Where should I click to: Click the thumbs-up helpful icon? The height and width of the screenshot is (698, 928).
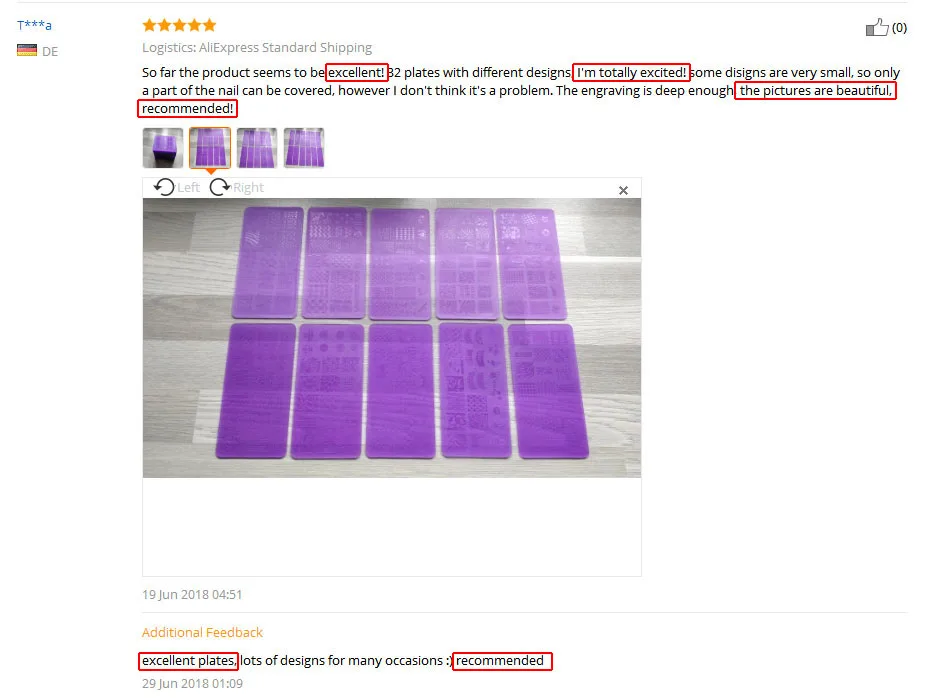pos(877,27)
